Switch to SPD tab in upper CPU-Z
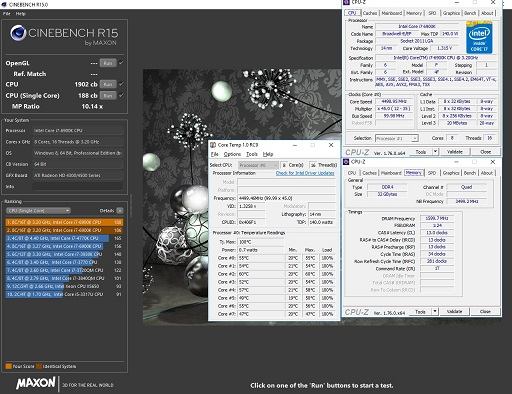The image size is (512, 394). click(x=432, y=13)
